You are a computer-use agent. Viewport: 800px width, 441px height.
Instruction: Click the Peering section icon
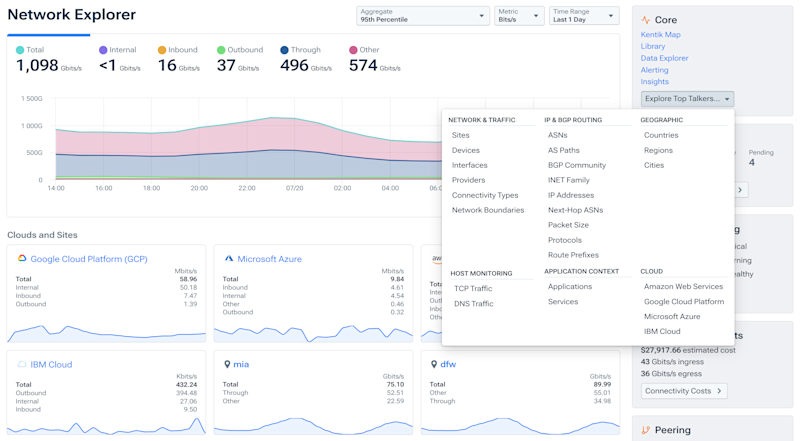645,430
